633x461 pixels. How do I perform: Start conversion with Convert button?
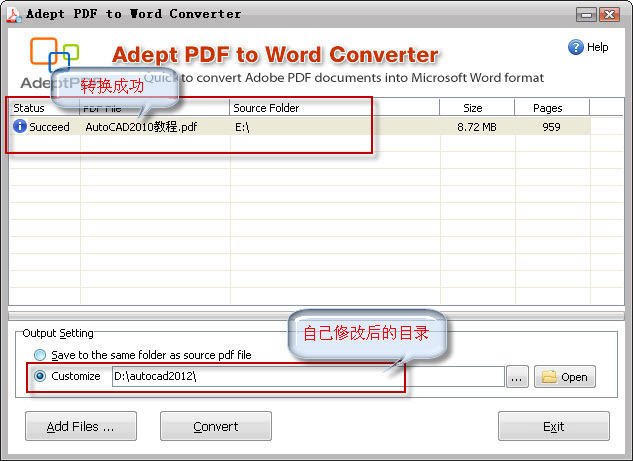tap(216, 426)
